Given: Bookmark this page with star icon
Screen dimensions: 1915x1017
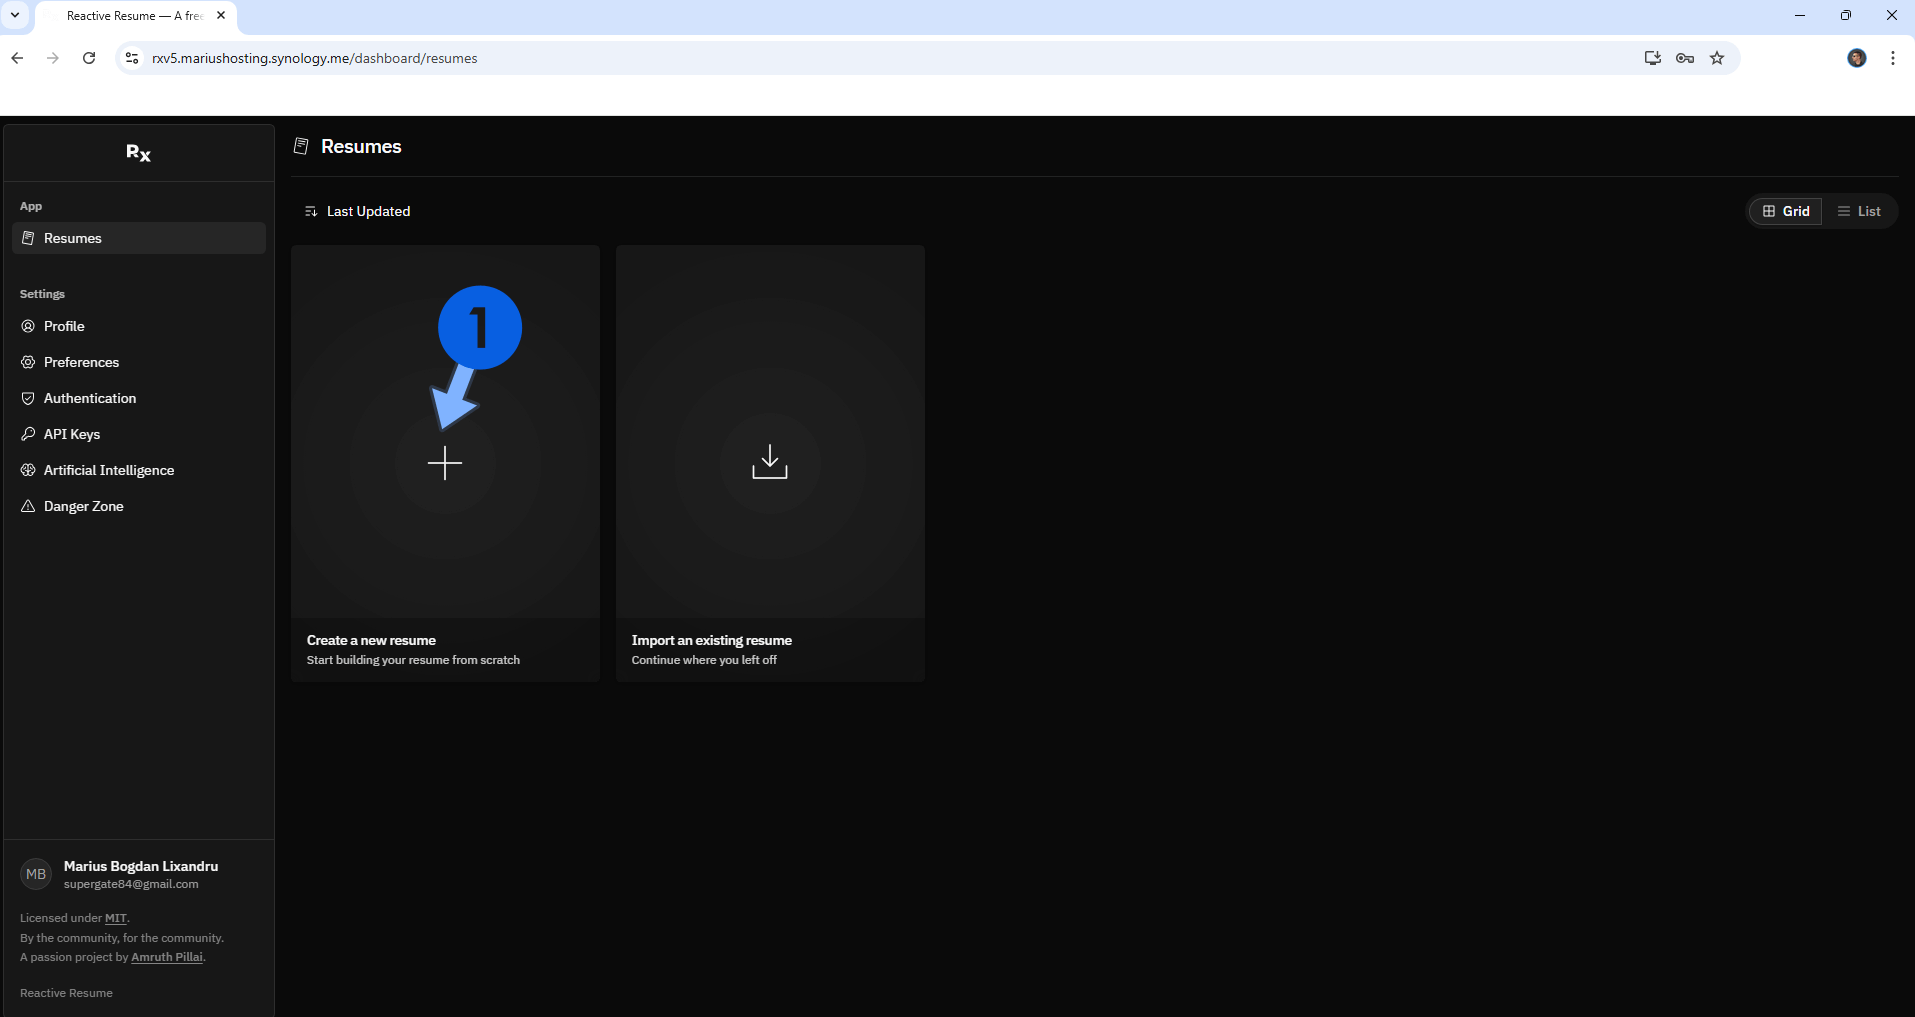Looking at the screenshot, I should coord(1717,58).
